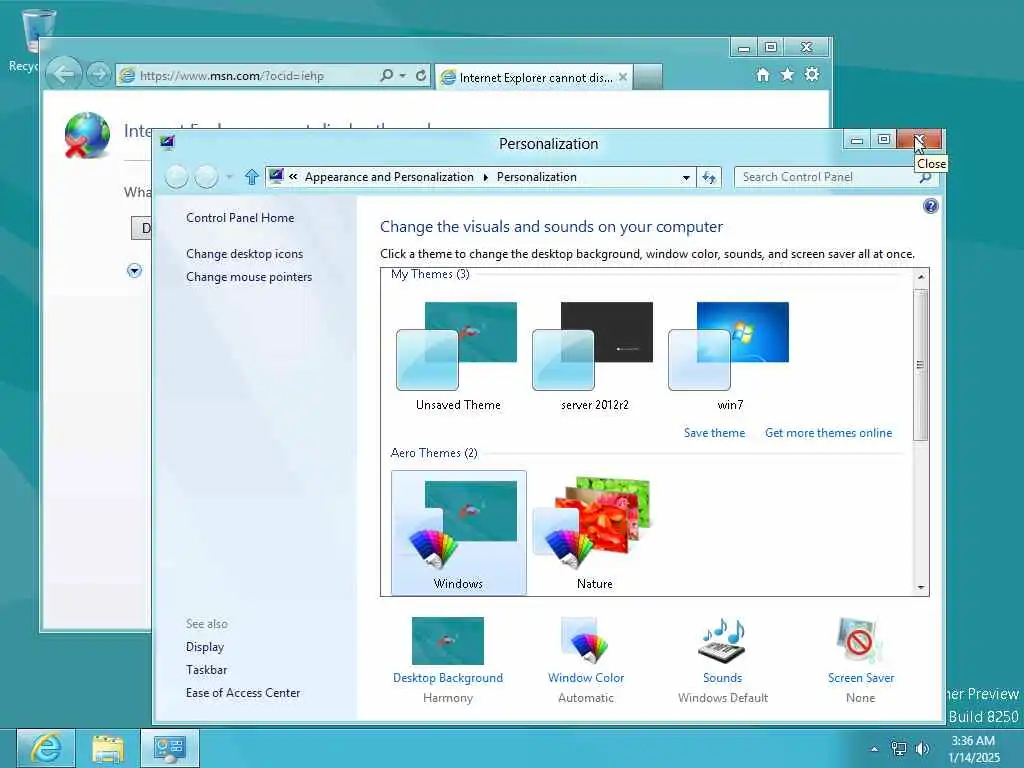
Task: Open the Display link under See also
Action: click(x=204, y=647)
